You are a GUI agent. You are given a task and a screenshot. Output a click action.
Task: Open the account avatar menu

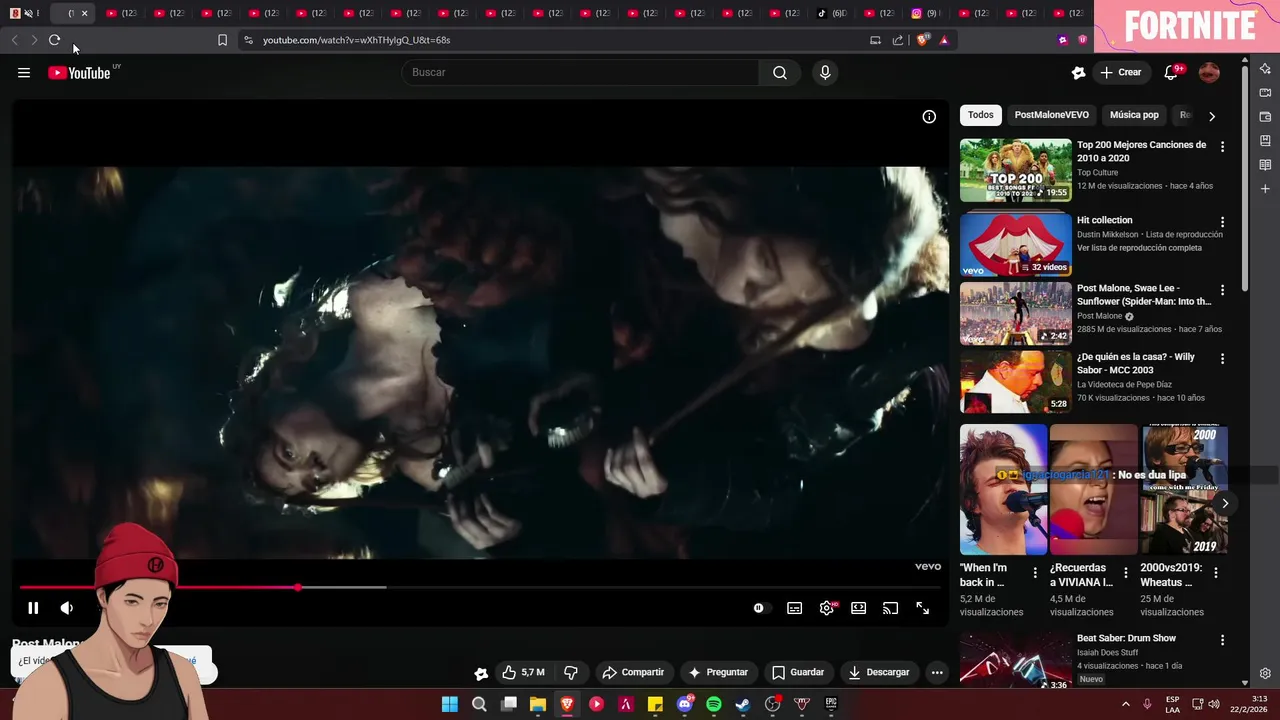tap(1209, 72)
